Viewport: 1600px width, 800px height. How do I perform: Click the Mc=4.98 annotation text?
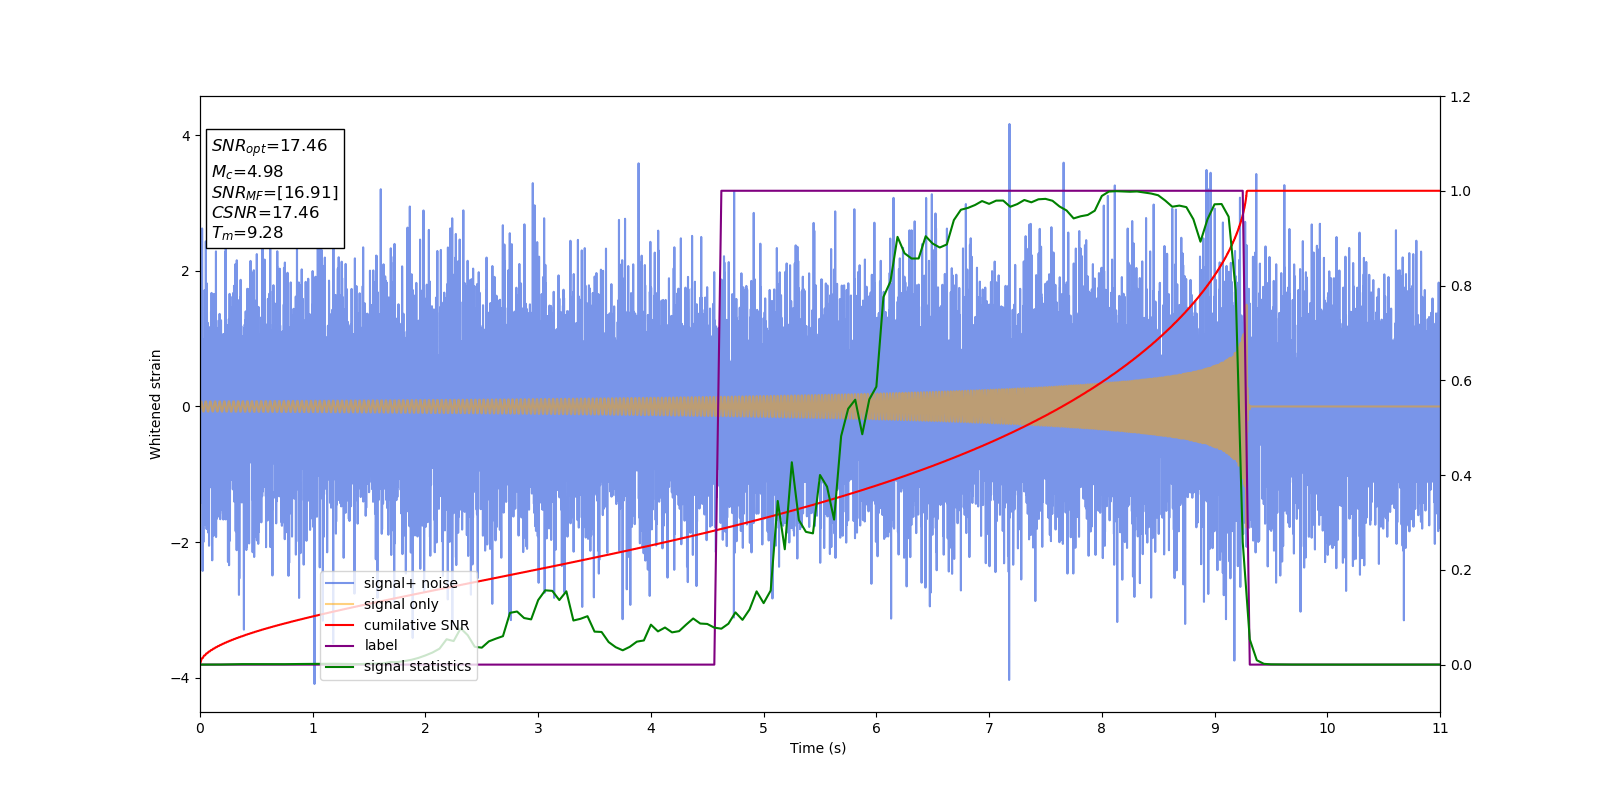click(x=248, y=172)
